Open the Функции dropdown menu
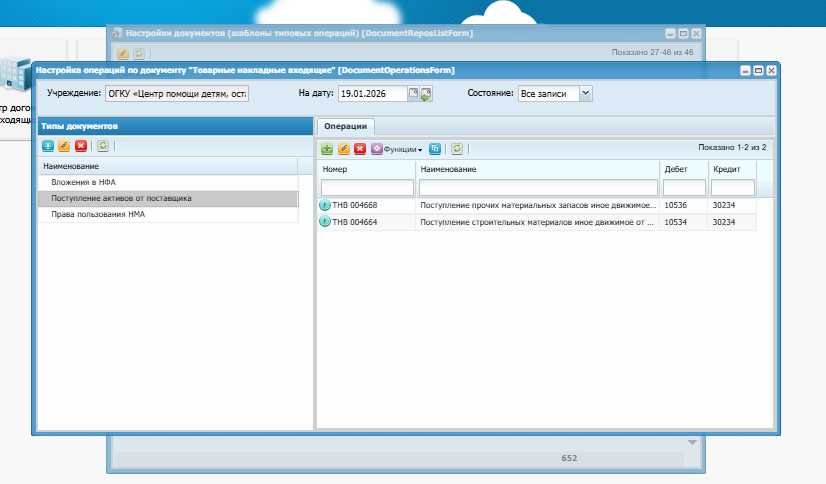 coord(397,149)
